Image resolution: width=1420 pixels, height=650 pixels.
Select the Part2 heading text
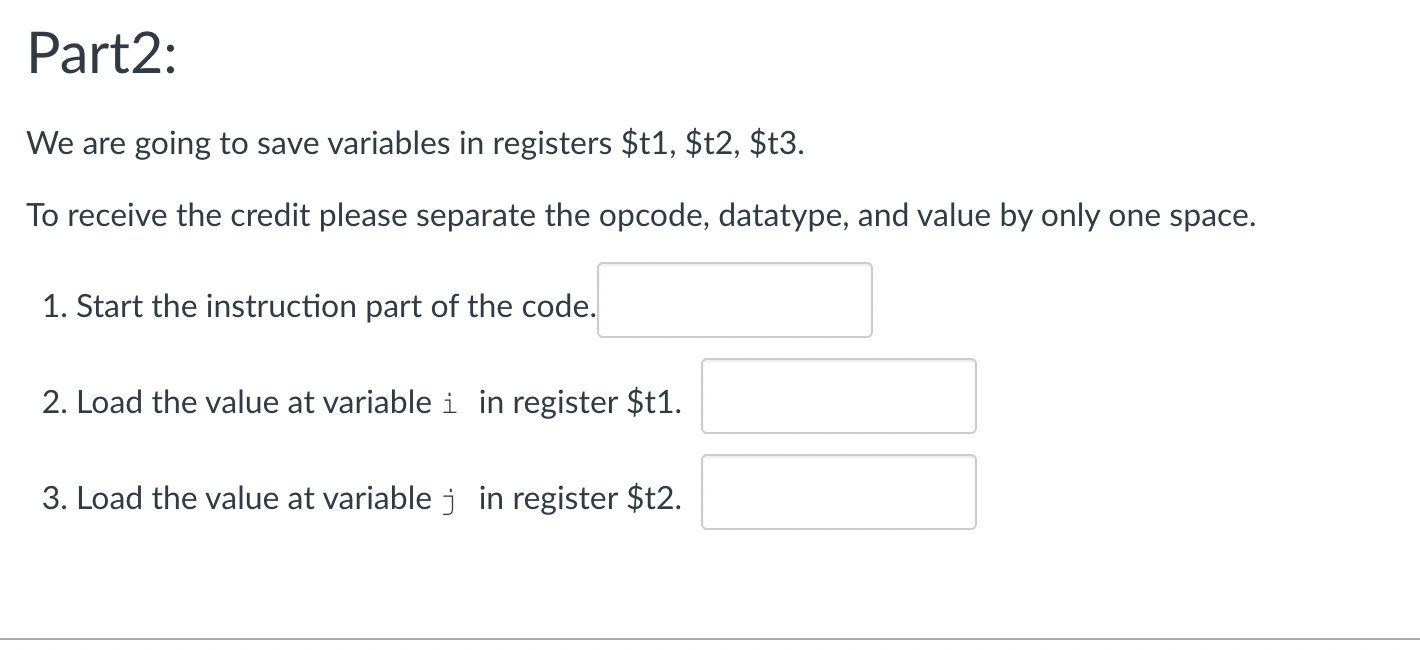tap(100, 53)
